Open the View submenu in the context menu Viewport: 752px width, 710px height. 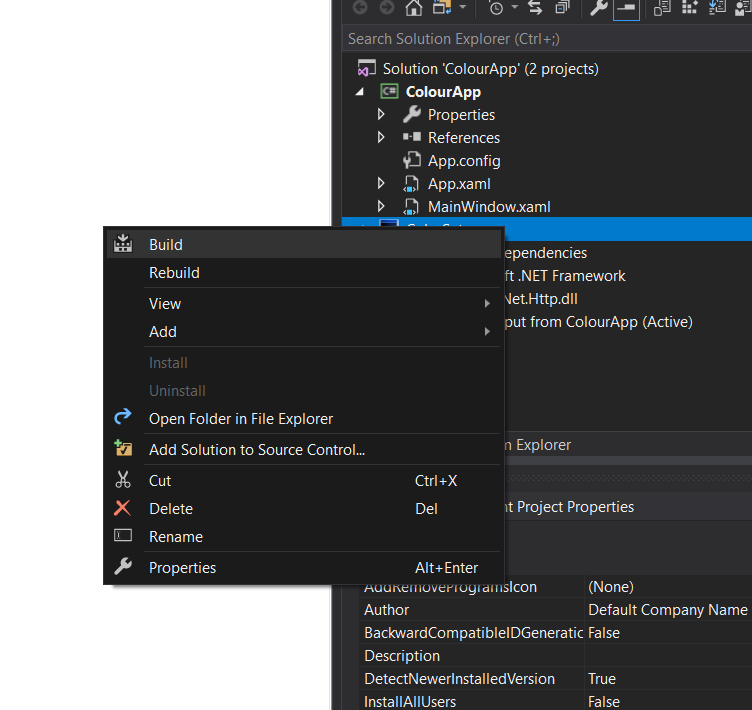tap(304, 304)
